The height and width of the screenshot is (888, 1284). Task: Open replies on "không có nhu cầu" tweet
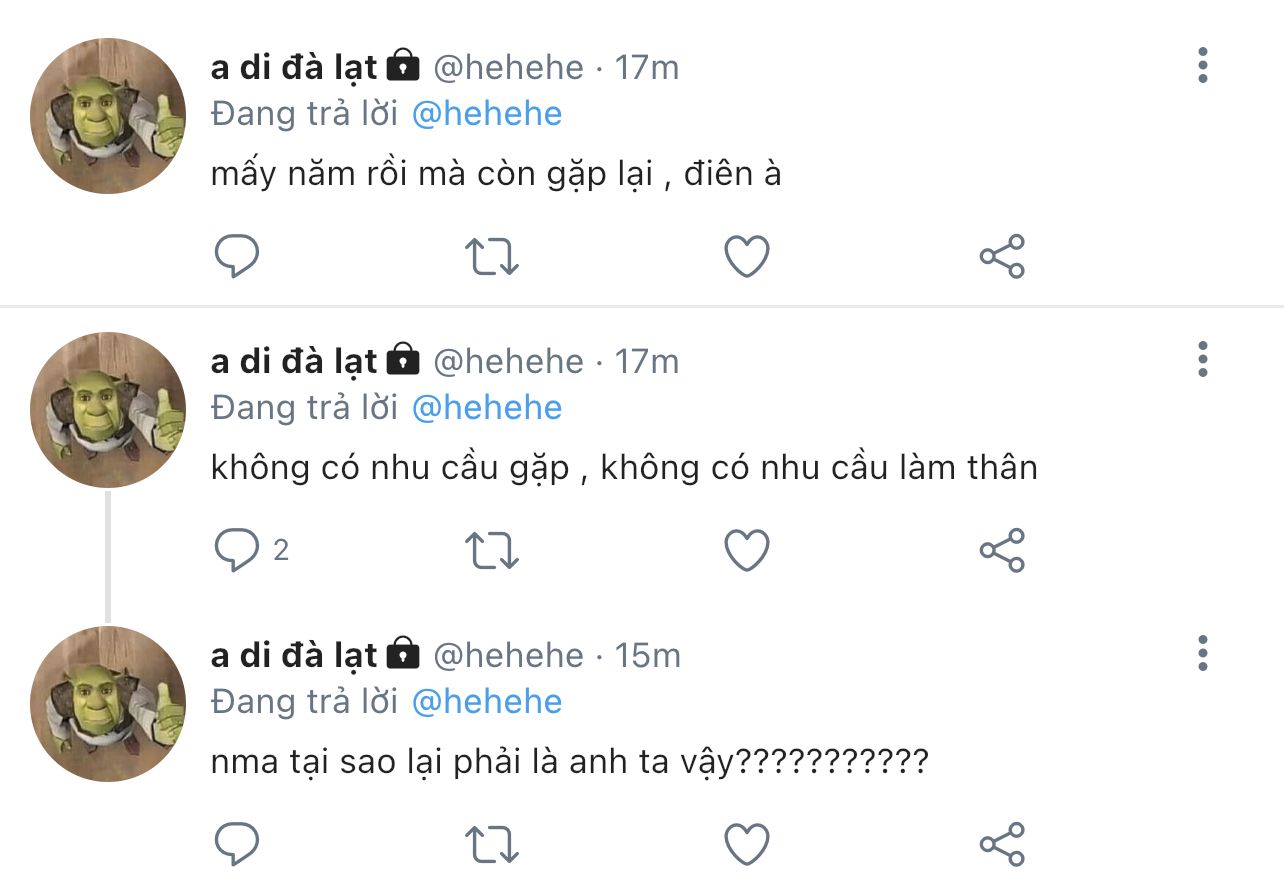pos(239,550)
